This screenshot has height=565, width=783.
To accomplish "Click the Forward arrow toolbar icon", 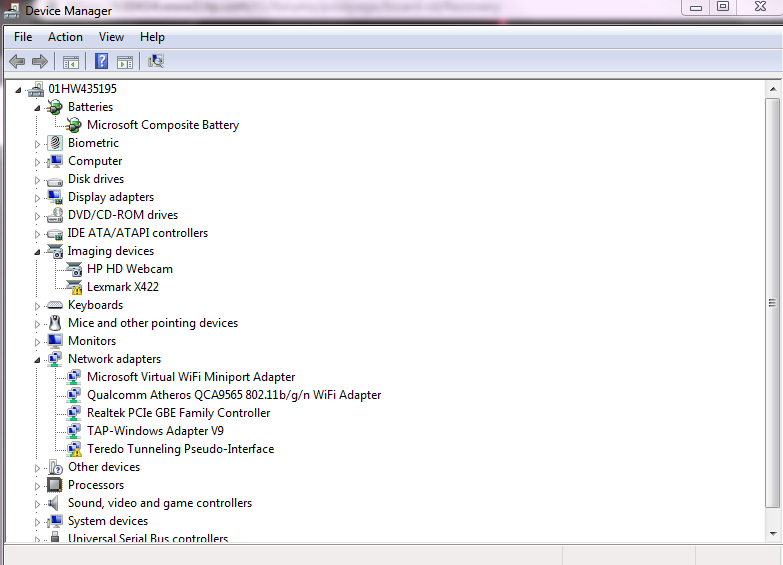I will (39, 61).
